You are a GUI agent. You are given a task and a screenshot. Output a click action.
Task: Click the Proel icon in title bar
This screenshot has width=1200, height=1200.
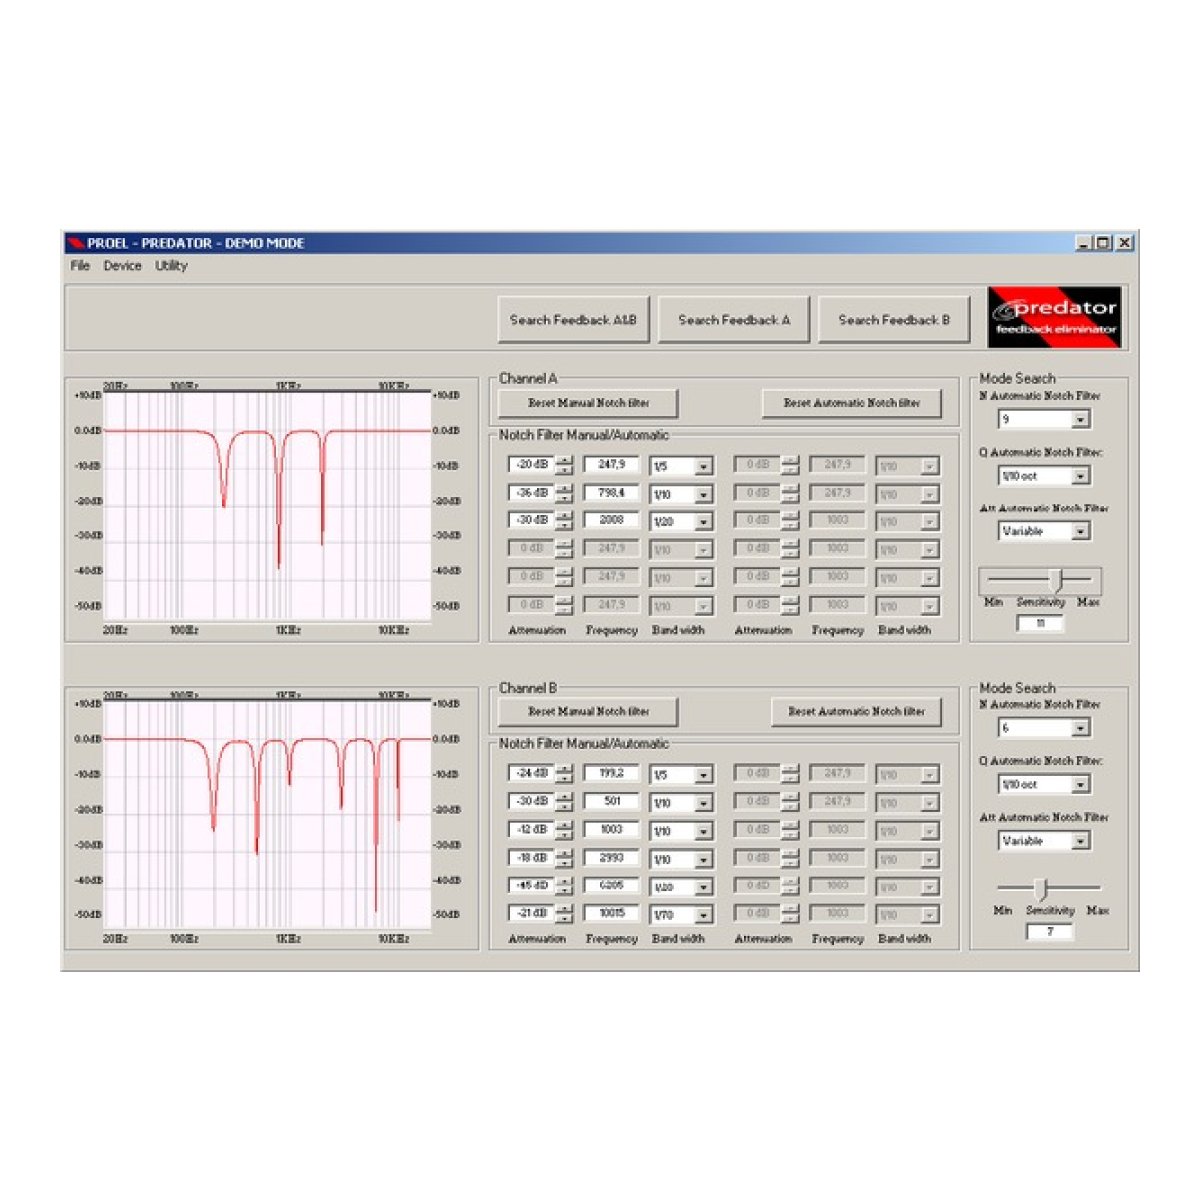(76, 243)
